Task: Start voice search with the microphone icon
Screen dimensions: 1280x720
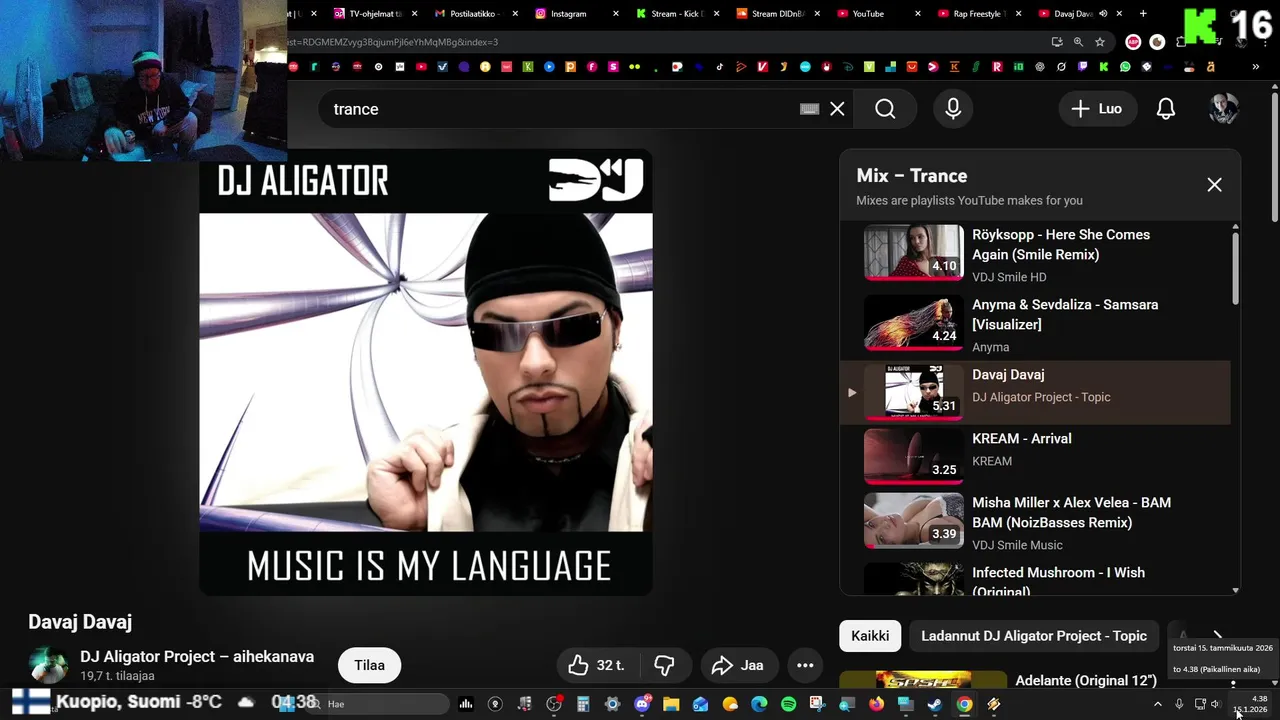Action: [953, 109]
